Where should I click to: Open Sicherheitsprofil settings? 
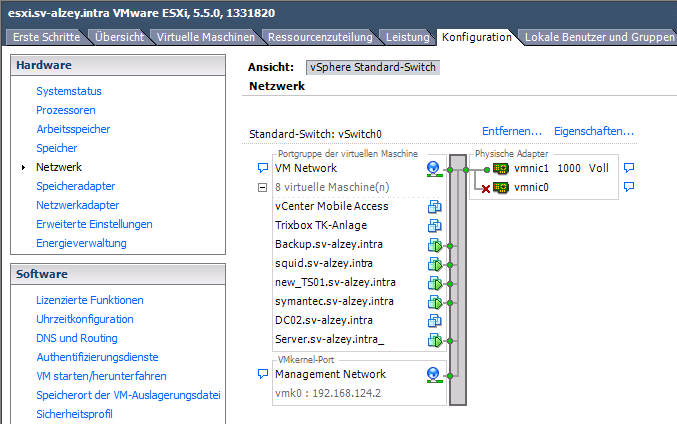click(x=74, y=414)
